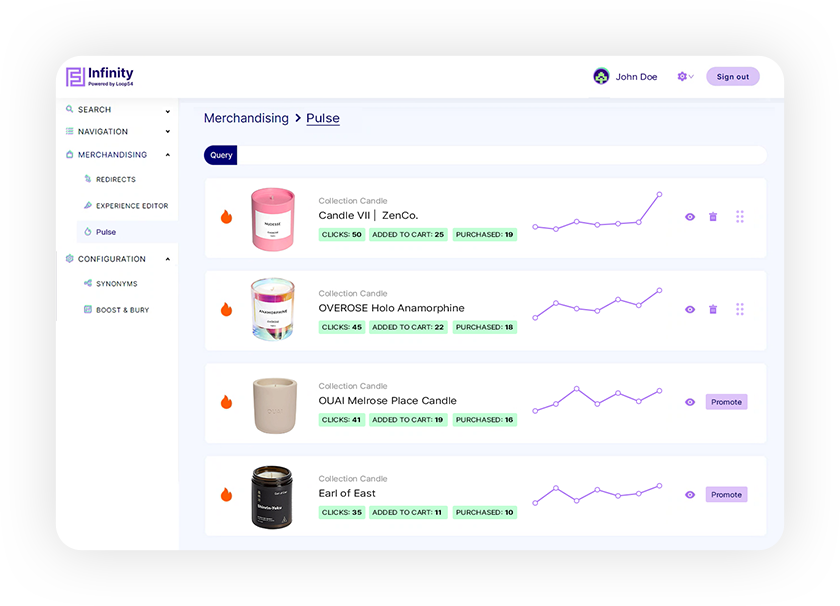Click the Redirects icon
This screenshot has height=606, width=840.
[88, 179]
